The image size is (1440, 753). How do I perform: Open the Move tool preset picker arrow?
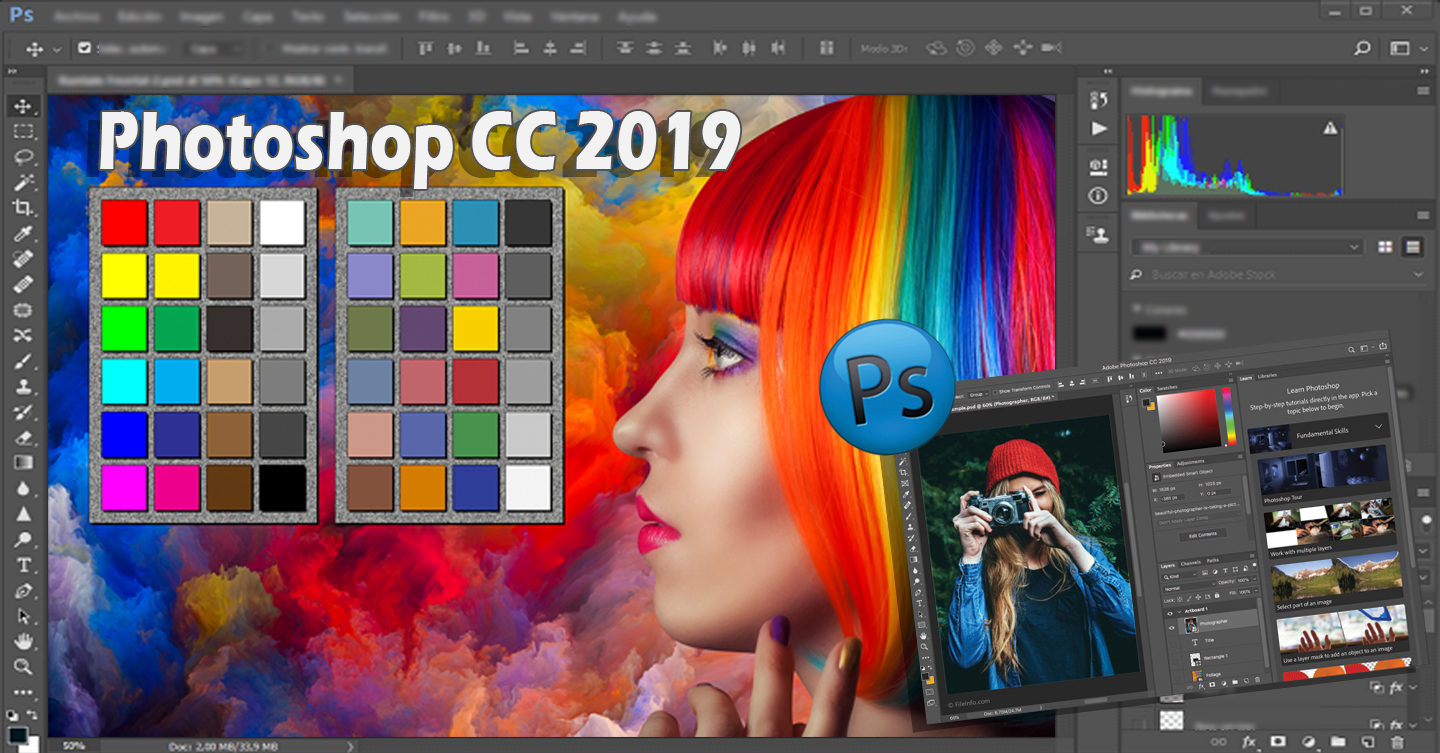point(57,49)
